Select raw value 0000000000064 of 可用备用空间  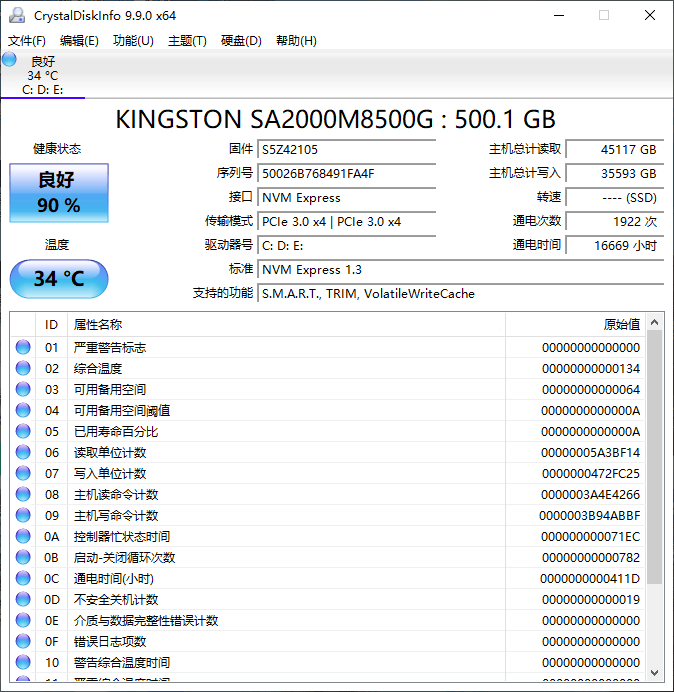click(x=591, y=390)
